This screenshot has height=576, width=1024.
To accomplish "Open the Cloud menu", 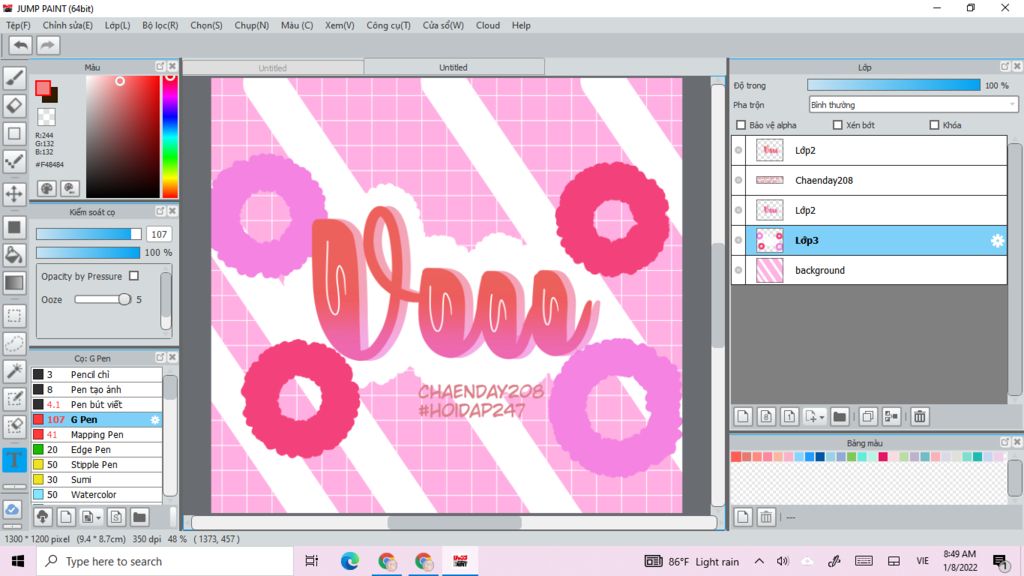I will coord(488,25).
